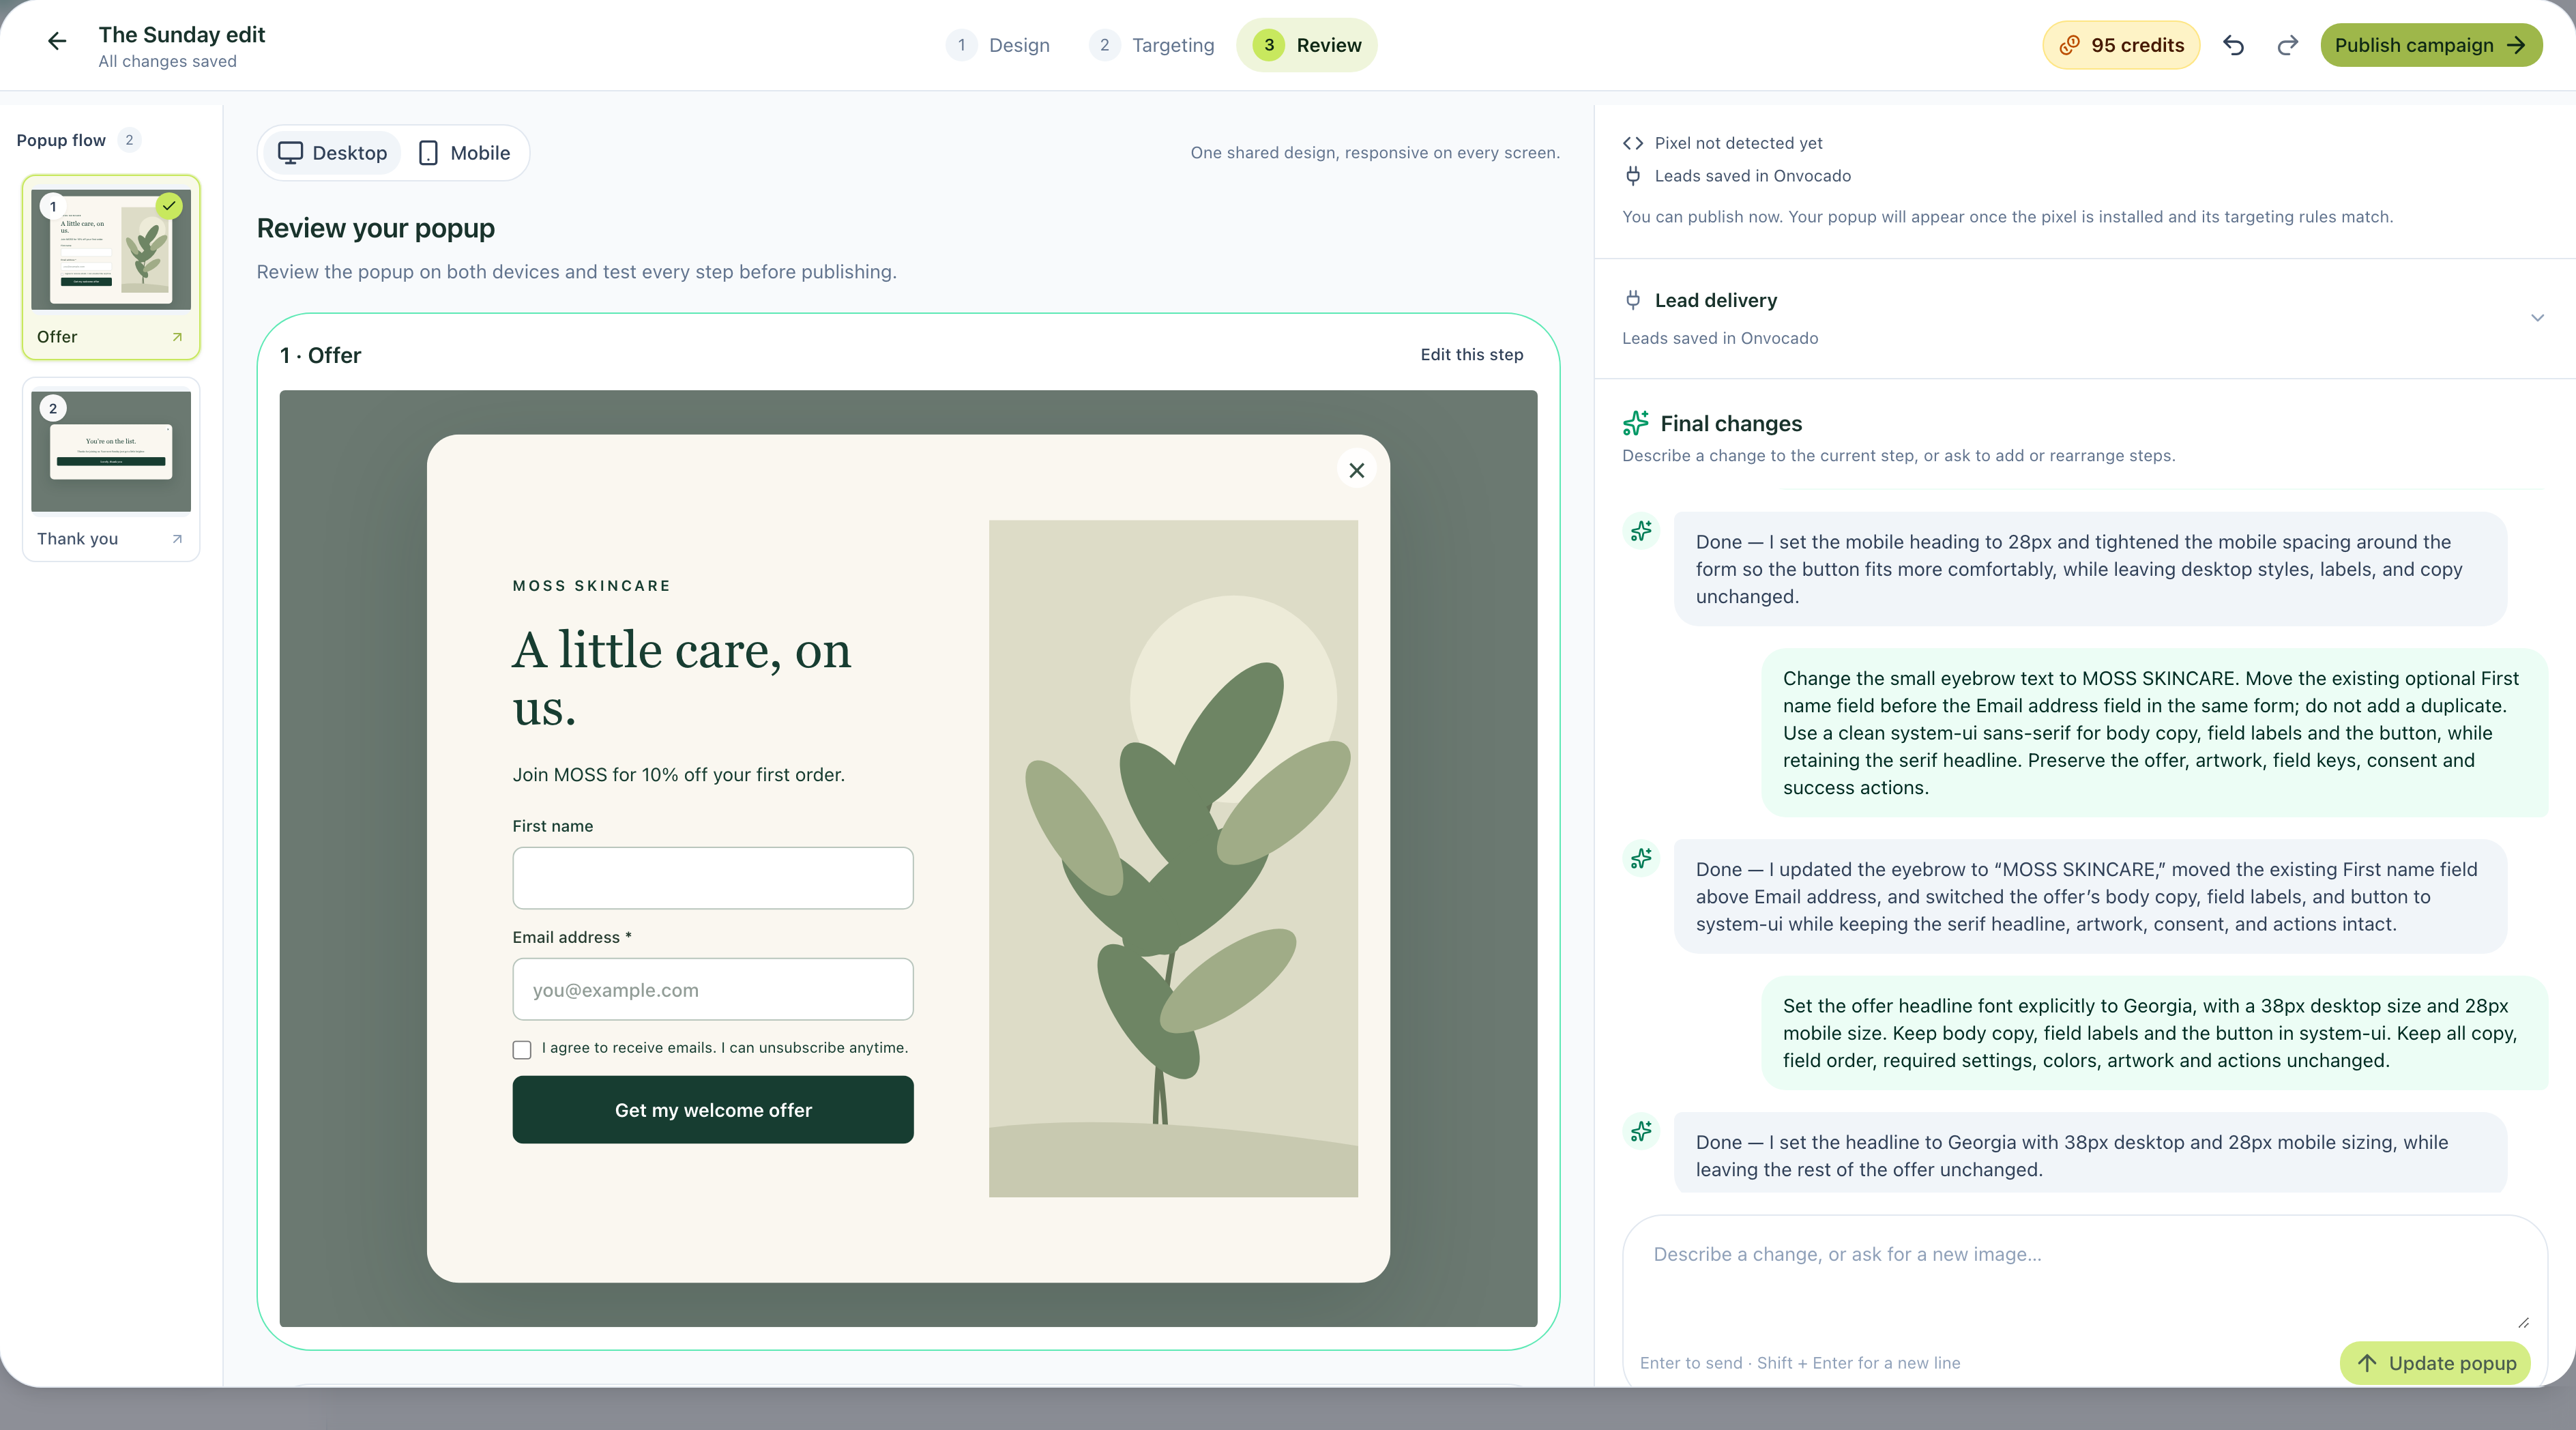Screen dimensions: 2576x1430
Task: Click the up arrow icon in Update popup
Action: pyautogui.click(x=2366, y=1363)
